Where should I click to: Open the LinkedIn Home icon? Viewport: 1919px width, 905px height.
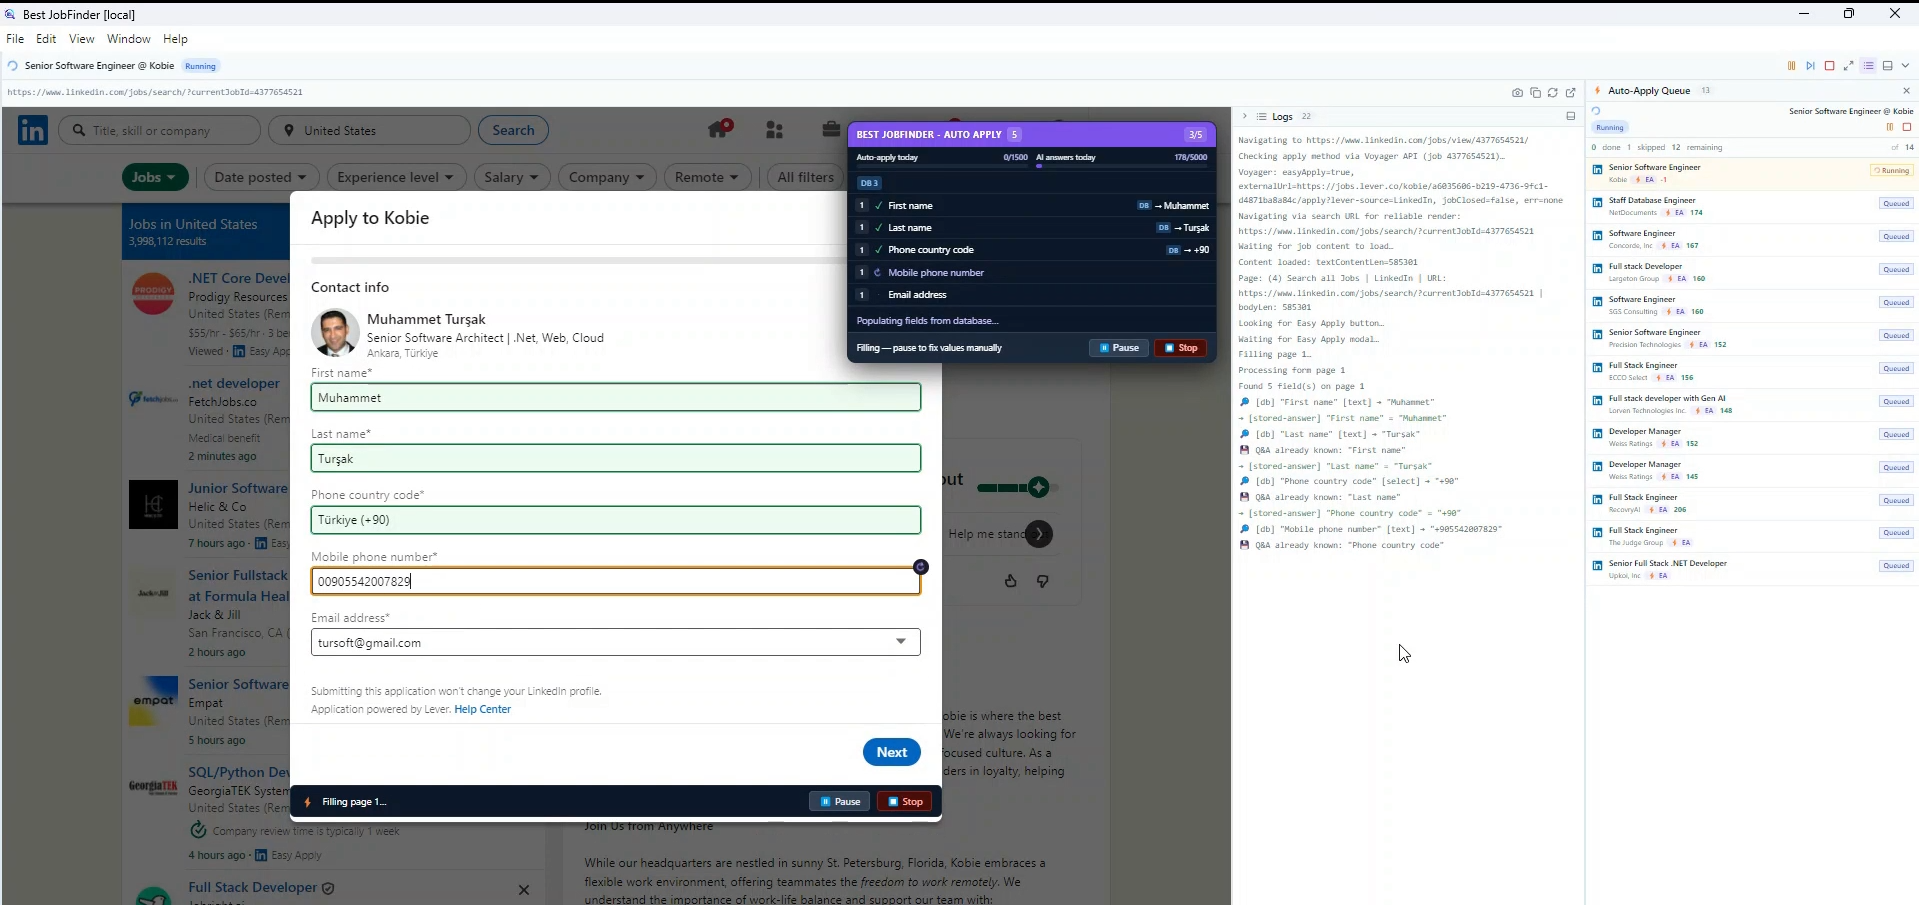[x=718, y=129]
